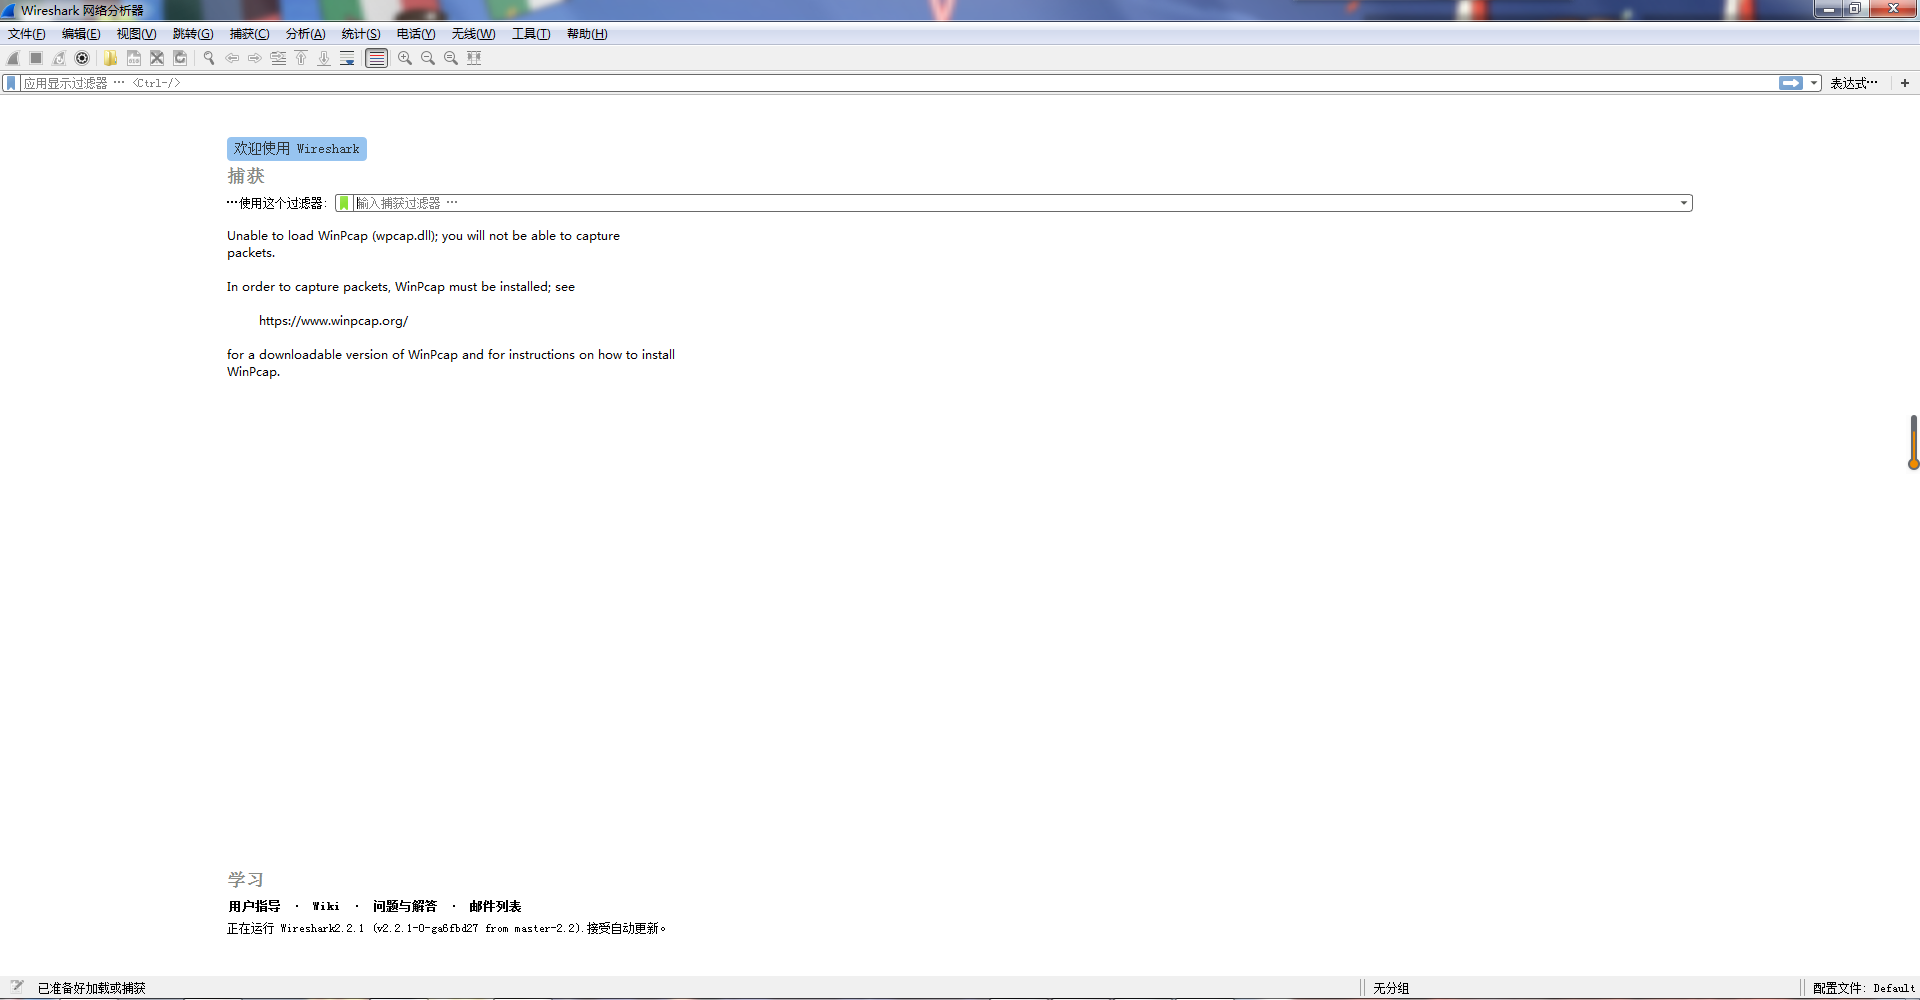This screenshot has height=1000, width=1920.
Task: Open the 统计(S) menu
Action: [361, 34]
